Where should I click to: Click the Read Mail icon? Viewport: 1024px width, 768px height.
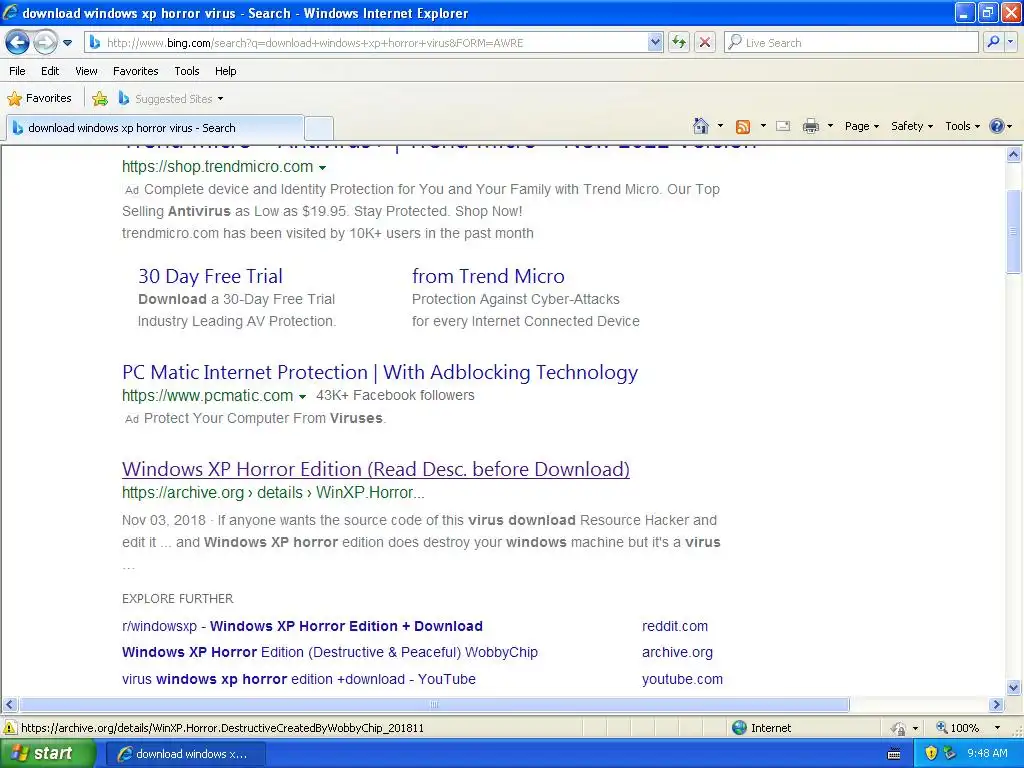(x=783, y=126)
